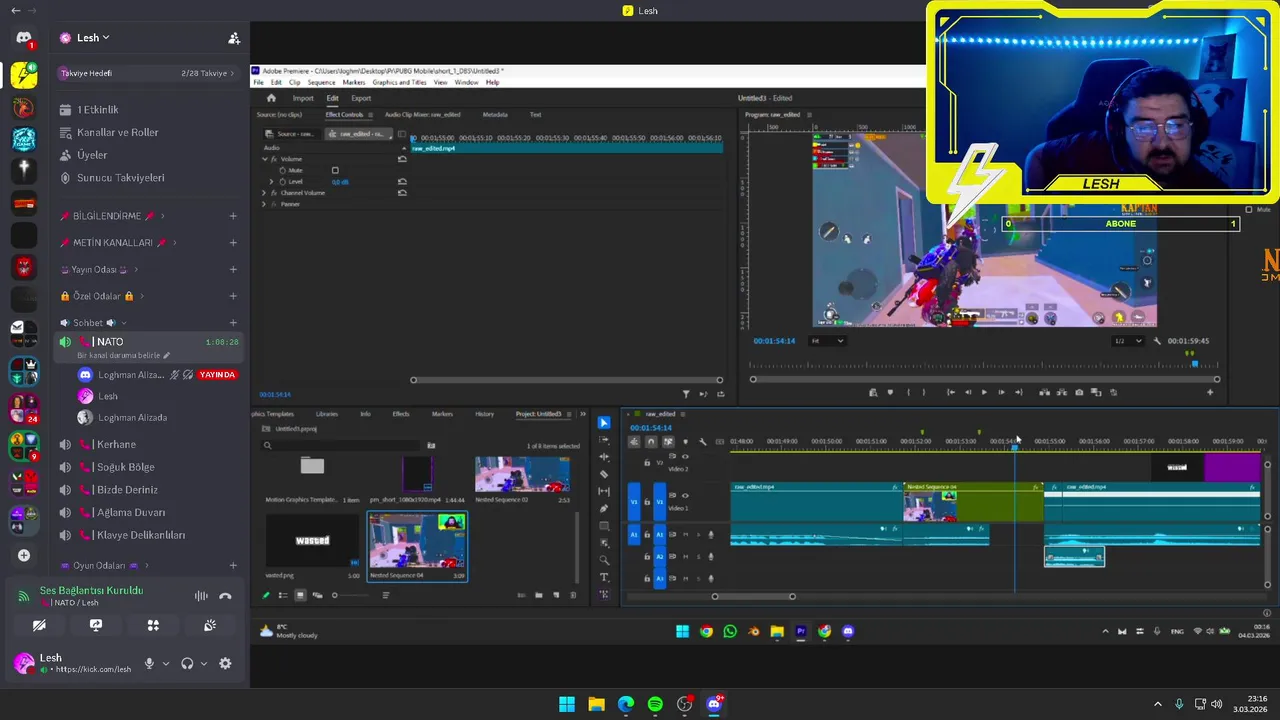
Task: Hide Video 1 track eye icon
Action: [685, 495]
